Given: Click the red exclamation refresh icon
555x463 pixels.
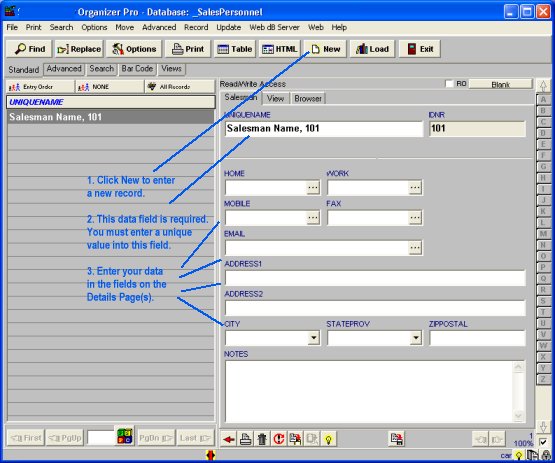Looking at the screenshot, I should tap(279, 439).
